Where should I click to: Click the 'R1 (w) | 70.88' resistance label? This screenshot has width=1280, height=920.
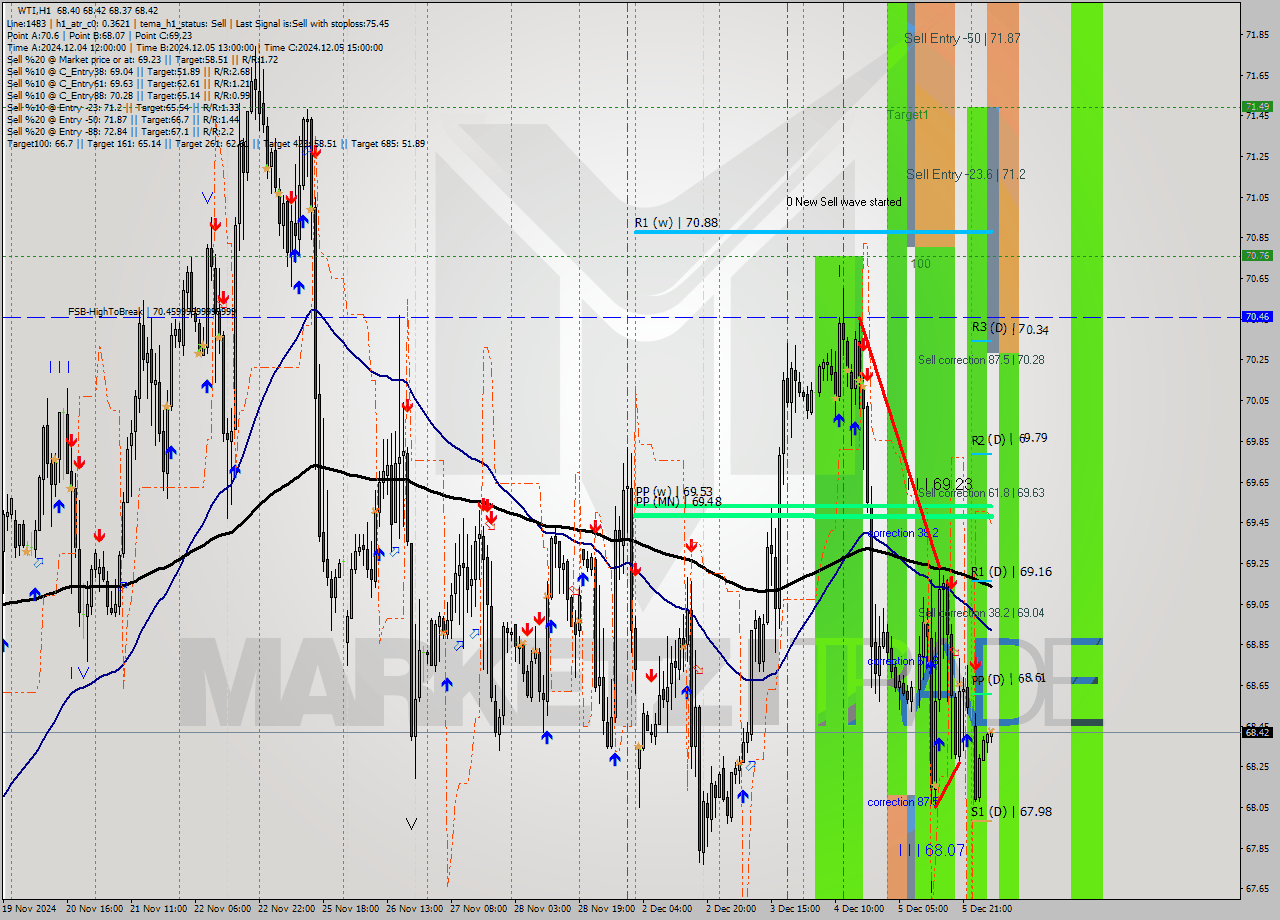pyautogui.click(x=675, y=223)
